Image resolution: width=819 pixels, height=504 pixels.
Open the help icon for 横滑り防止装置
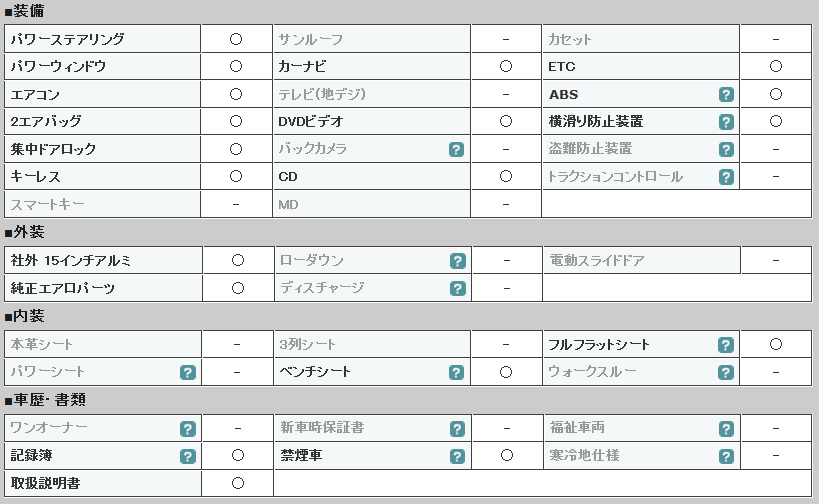[726, 122]
